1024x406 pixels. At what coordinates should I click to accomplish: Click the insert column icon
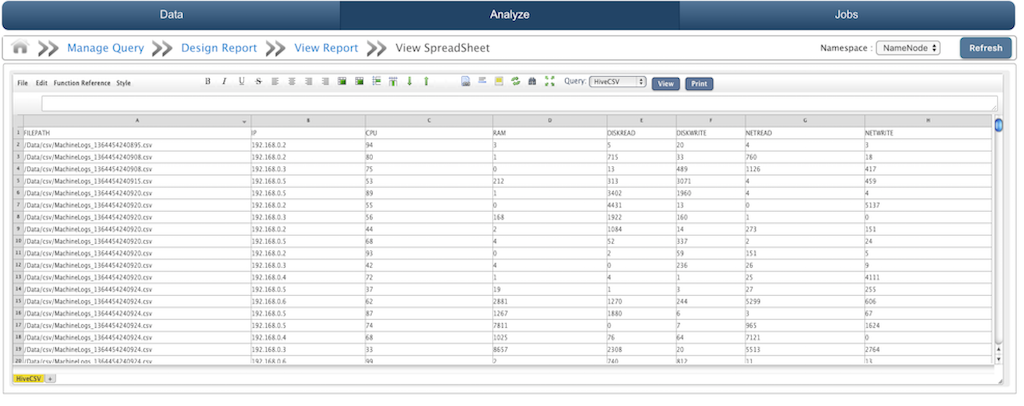(393, 82)
